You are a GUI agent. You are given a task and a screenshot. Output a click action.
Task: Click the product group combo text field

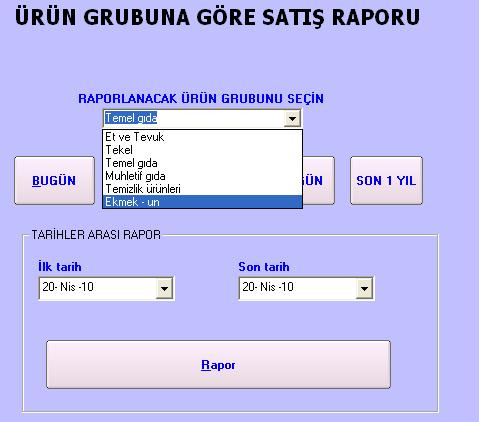click(x=194, y=118)
